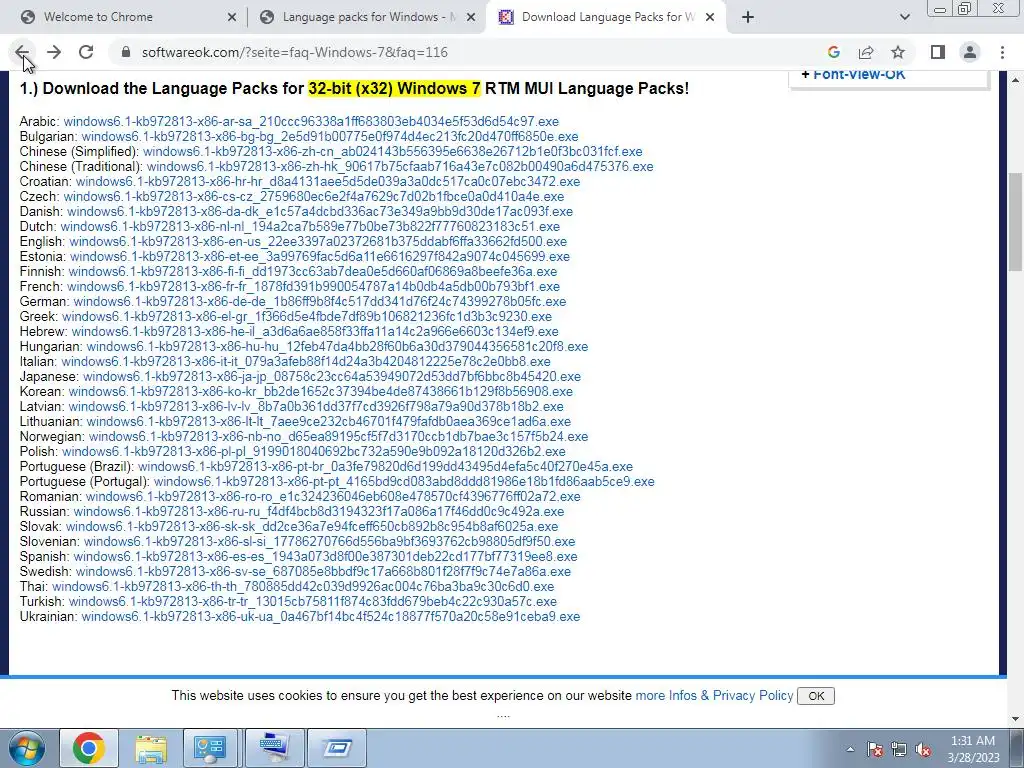The image size is (1024, 768).
Task: Accept cookies with the OK button
Action: pos(816,696)
